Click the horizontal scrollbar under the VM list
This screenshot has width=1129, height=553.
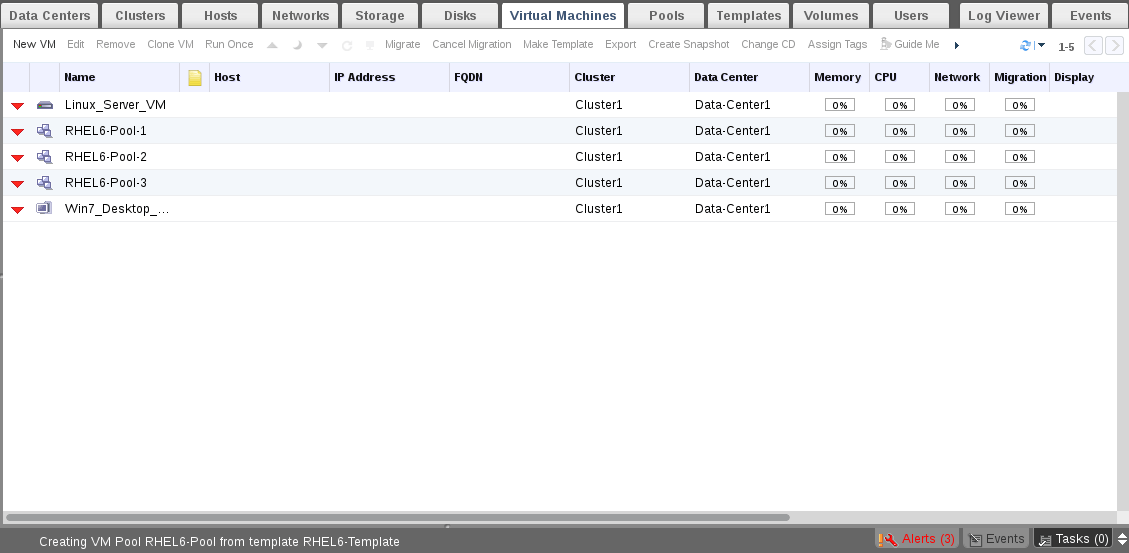pyautogui.click(x=398, y=518)
